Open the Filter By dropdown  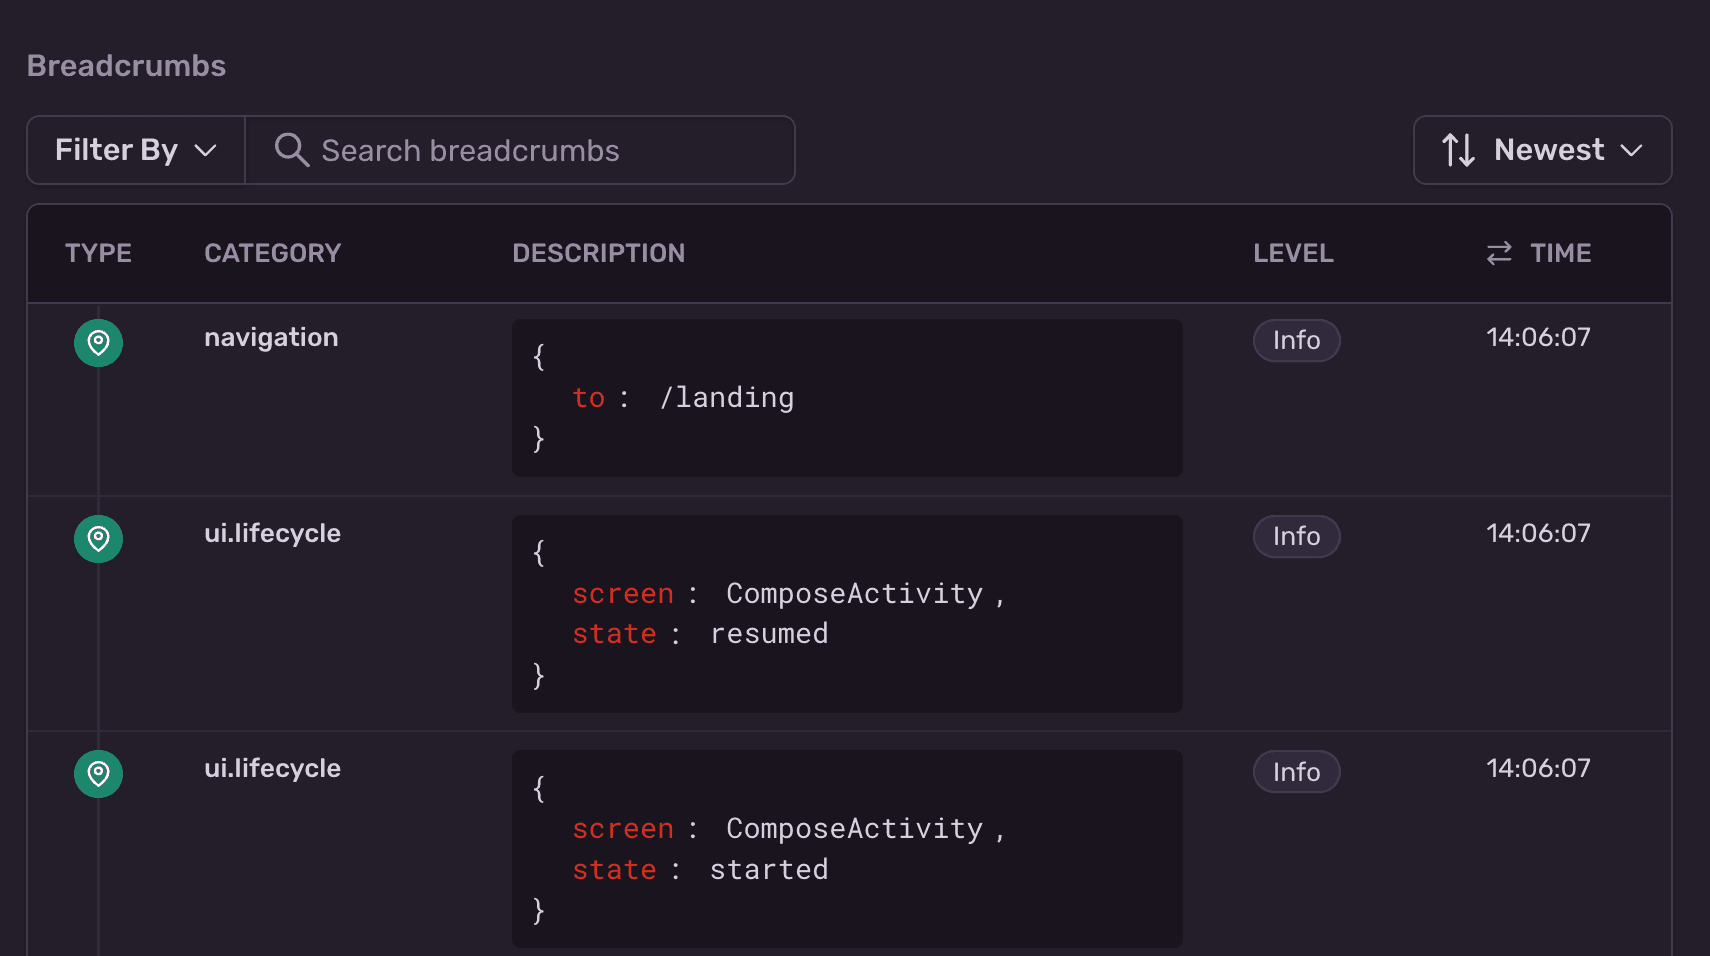(x=135, y=150)
